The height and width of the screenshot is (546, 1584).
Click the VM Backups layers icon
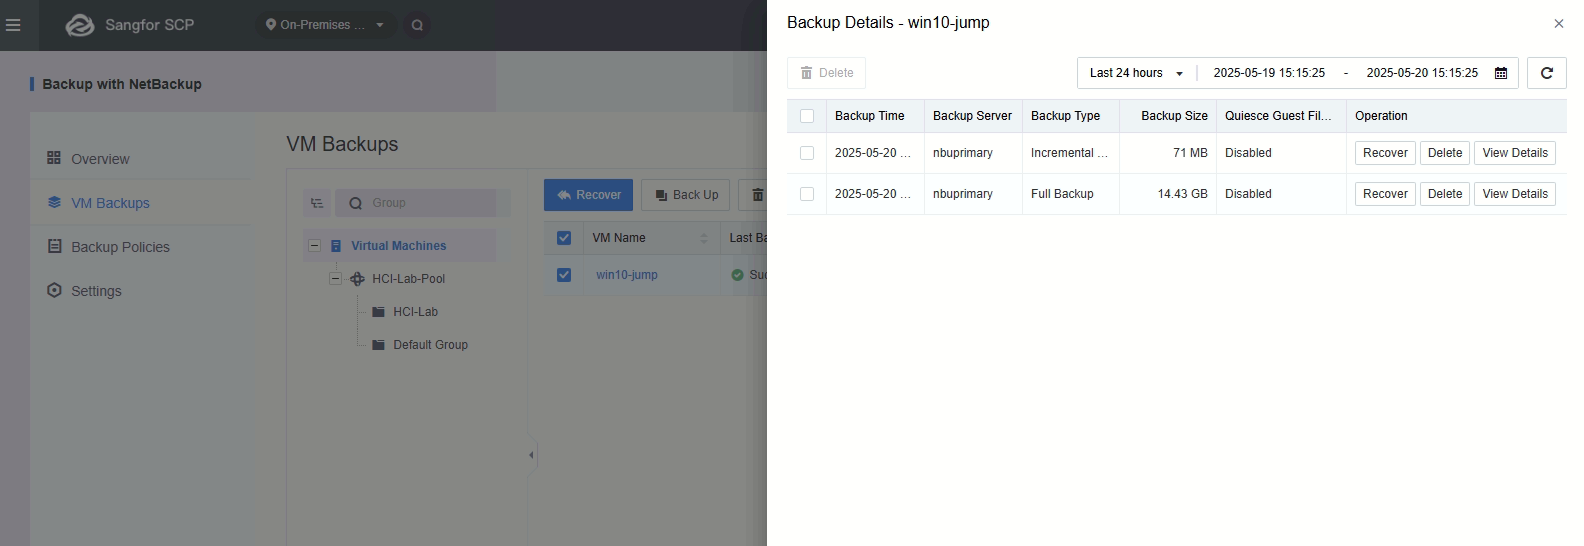pyautogui.click(x=54, y=202)
